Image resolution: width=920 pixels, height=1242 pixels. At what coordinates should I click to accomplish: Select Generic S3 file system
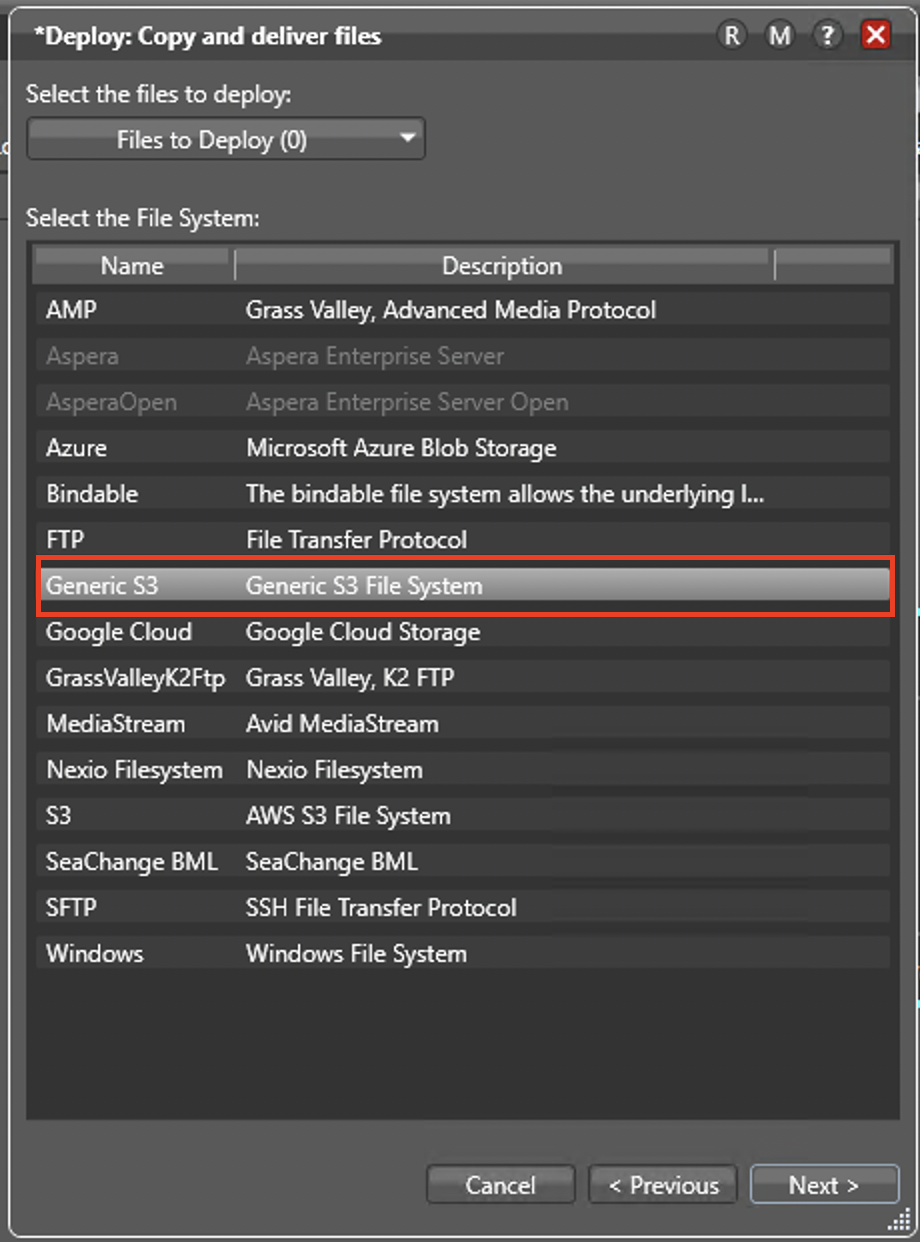tap(463, 586)
